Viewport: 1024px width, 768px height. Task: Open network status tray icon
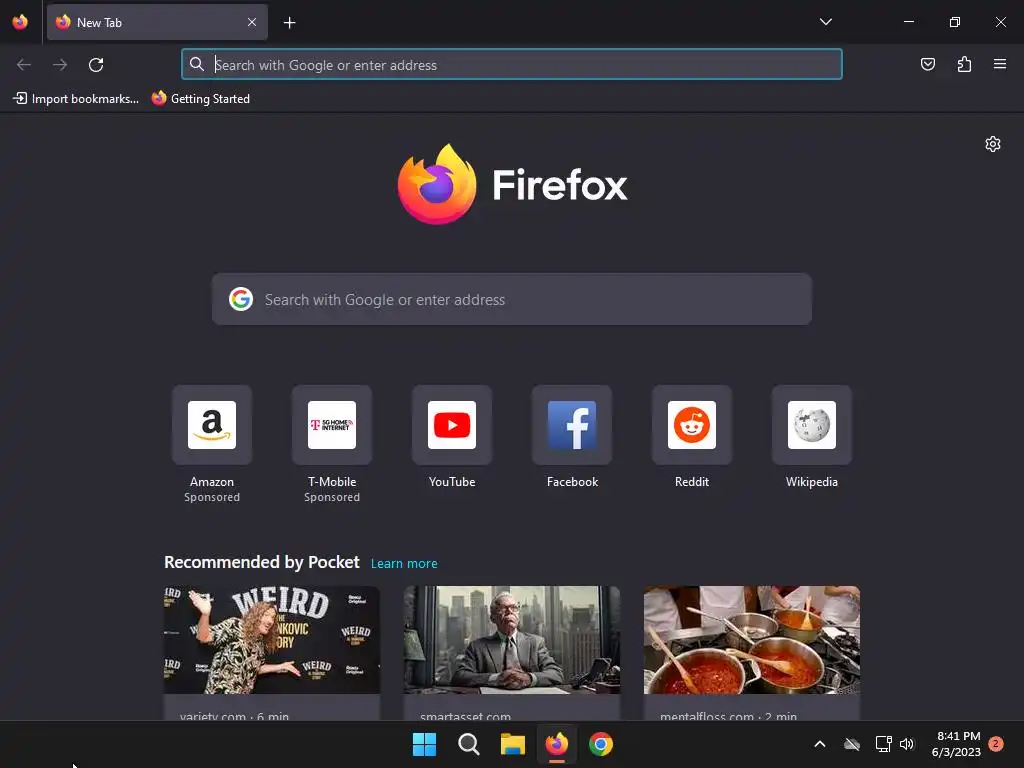click(883, 744)
